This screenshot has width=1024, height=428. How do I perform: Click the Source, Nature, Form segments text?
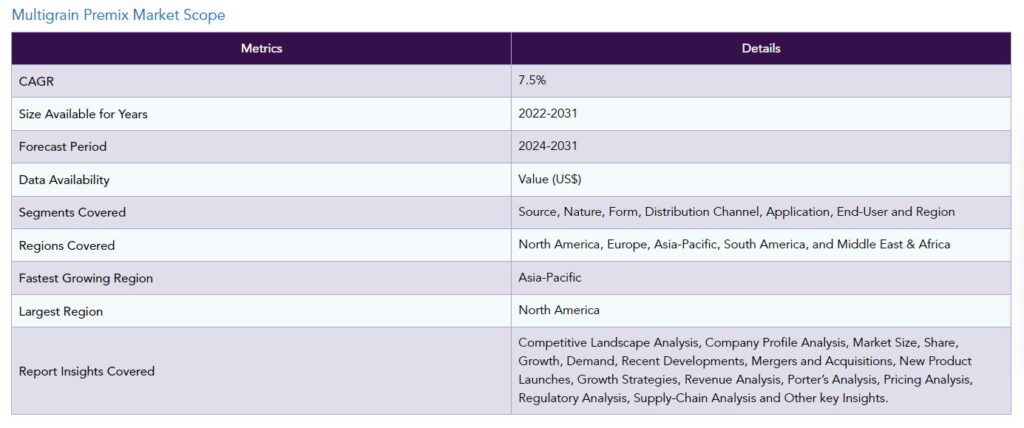(737, 212)
